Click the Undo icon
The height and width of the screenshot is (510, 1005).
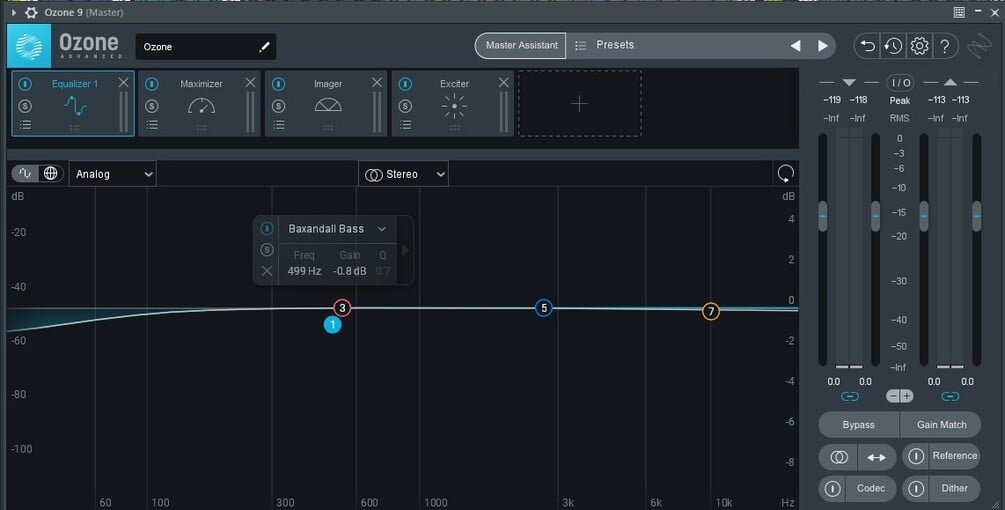click(867, 45)
